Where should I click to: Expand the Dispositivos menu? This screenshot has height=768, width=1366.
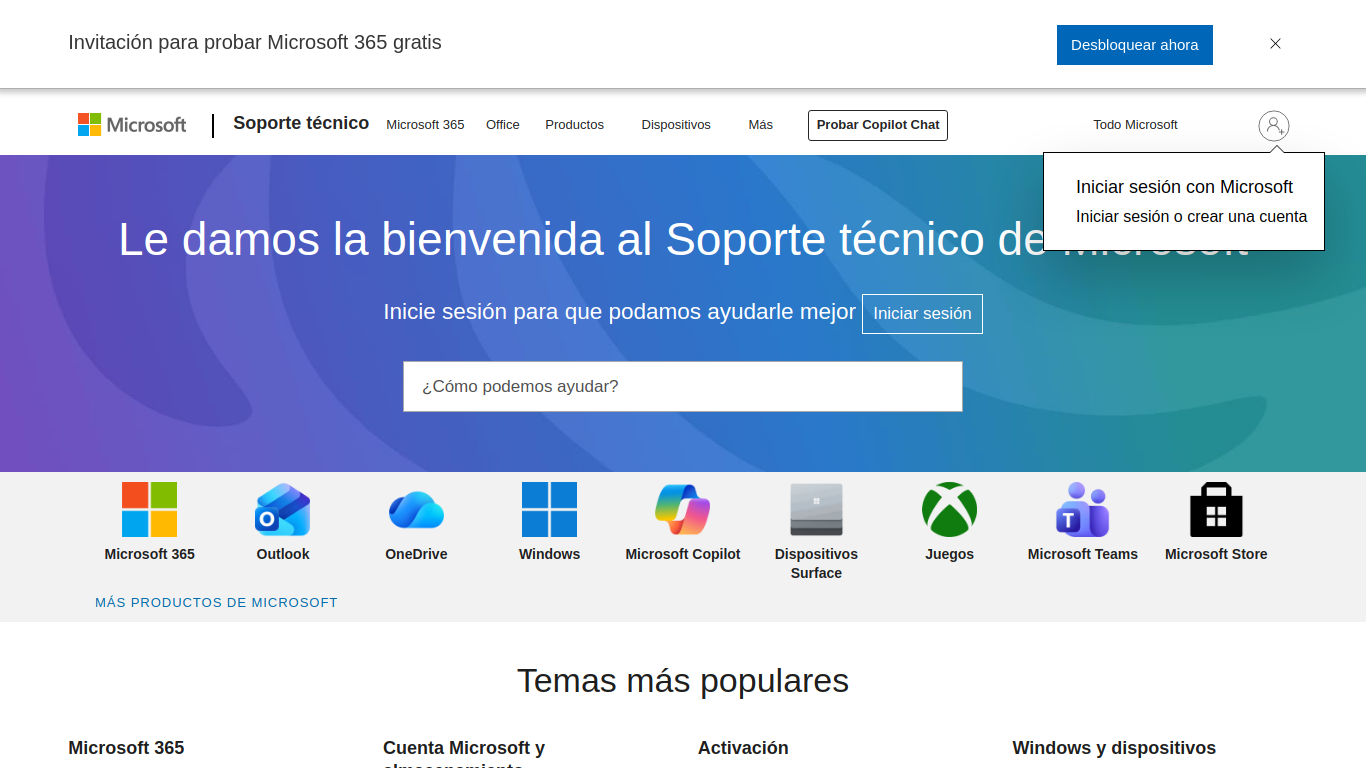(676, 125)
